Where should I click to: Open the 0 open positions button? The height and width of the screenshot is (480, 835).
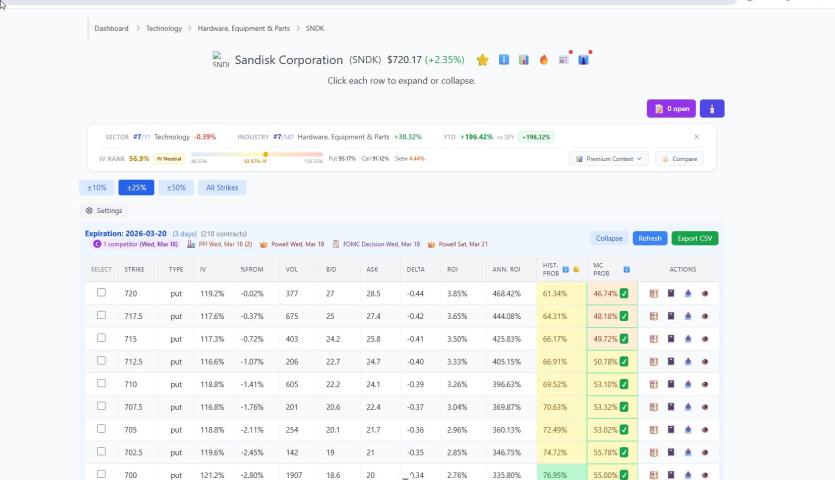click(x=671, y=109)
